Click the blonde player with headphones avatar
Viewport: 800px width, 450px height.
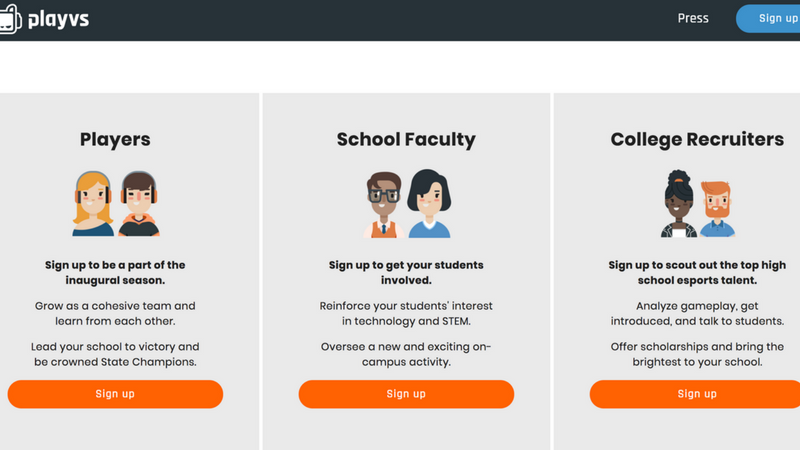(93, 204)
